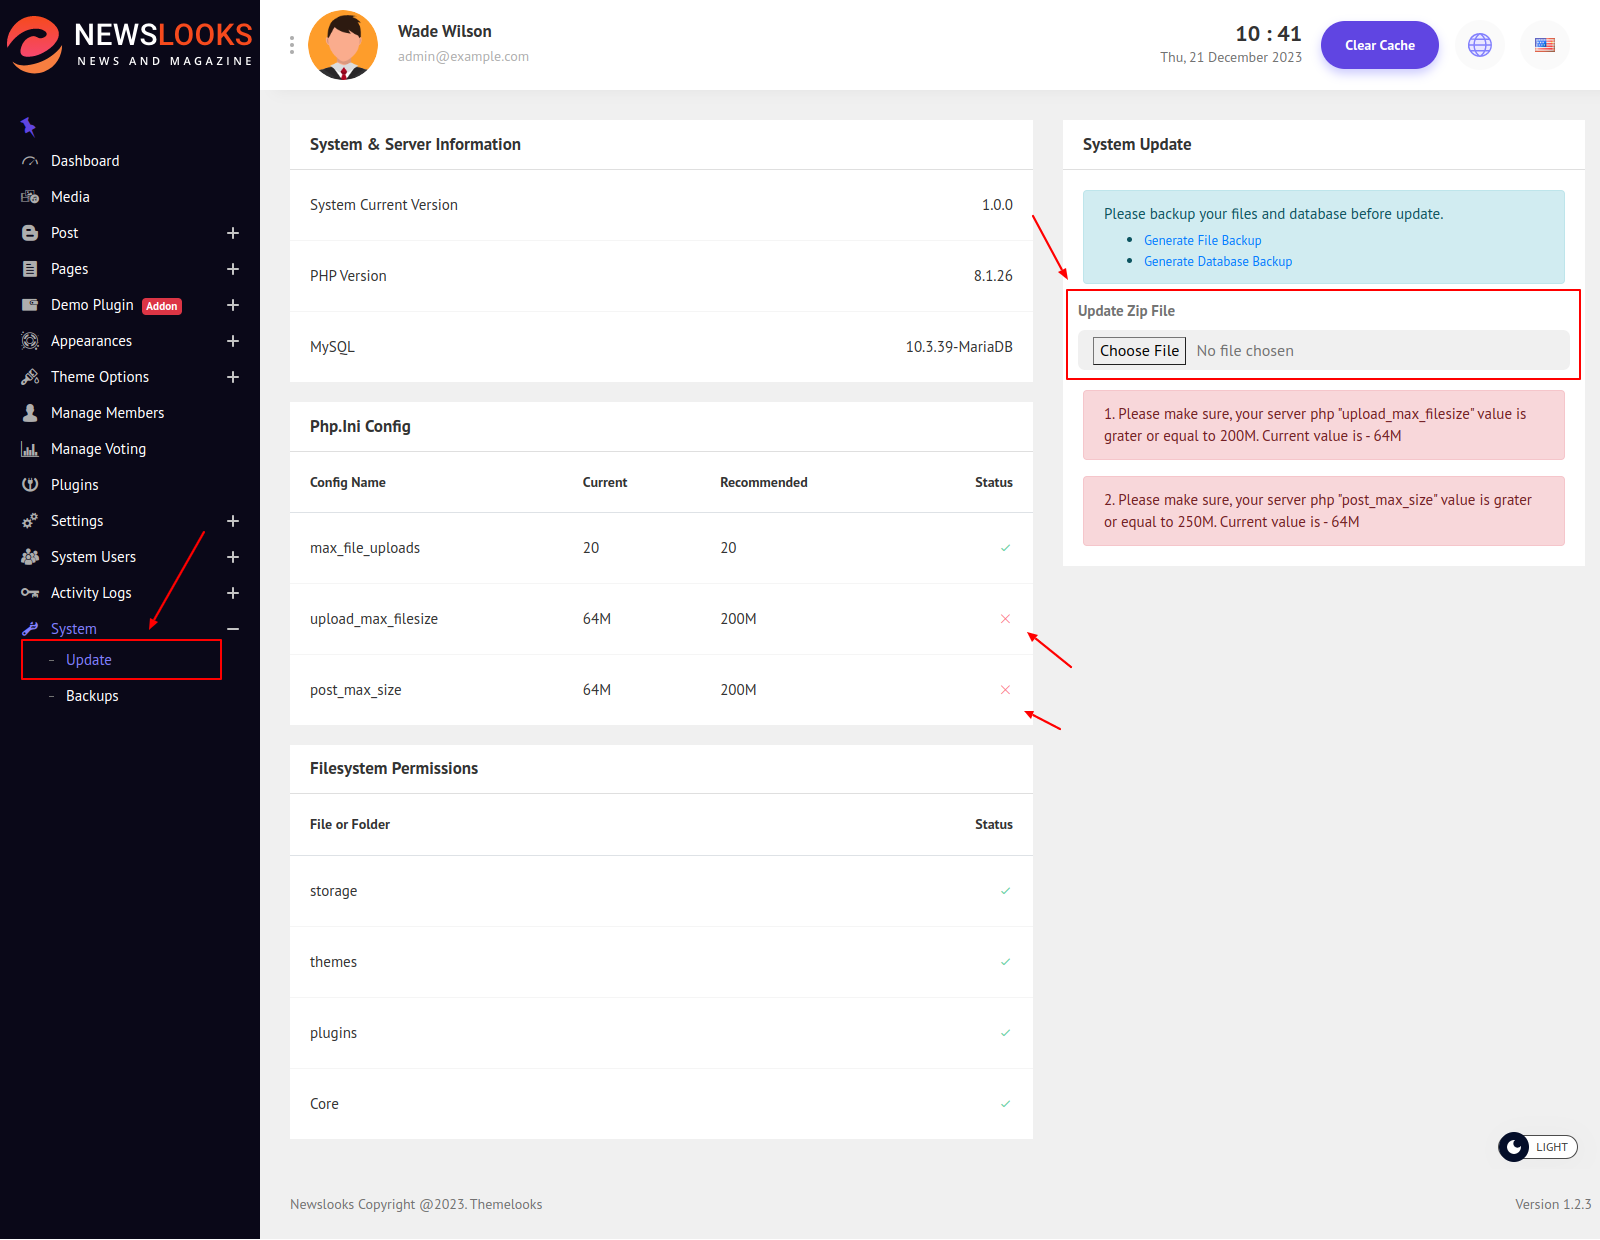1600x1240 pixels.
Task: Open the US flag language selector
Action: (1544, 45)
